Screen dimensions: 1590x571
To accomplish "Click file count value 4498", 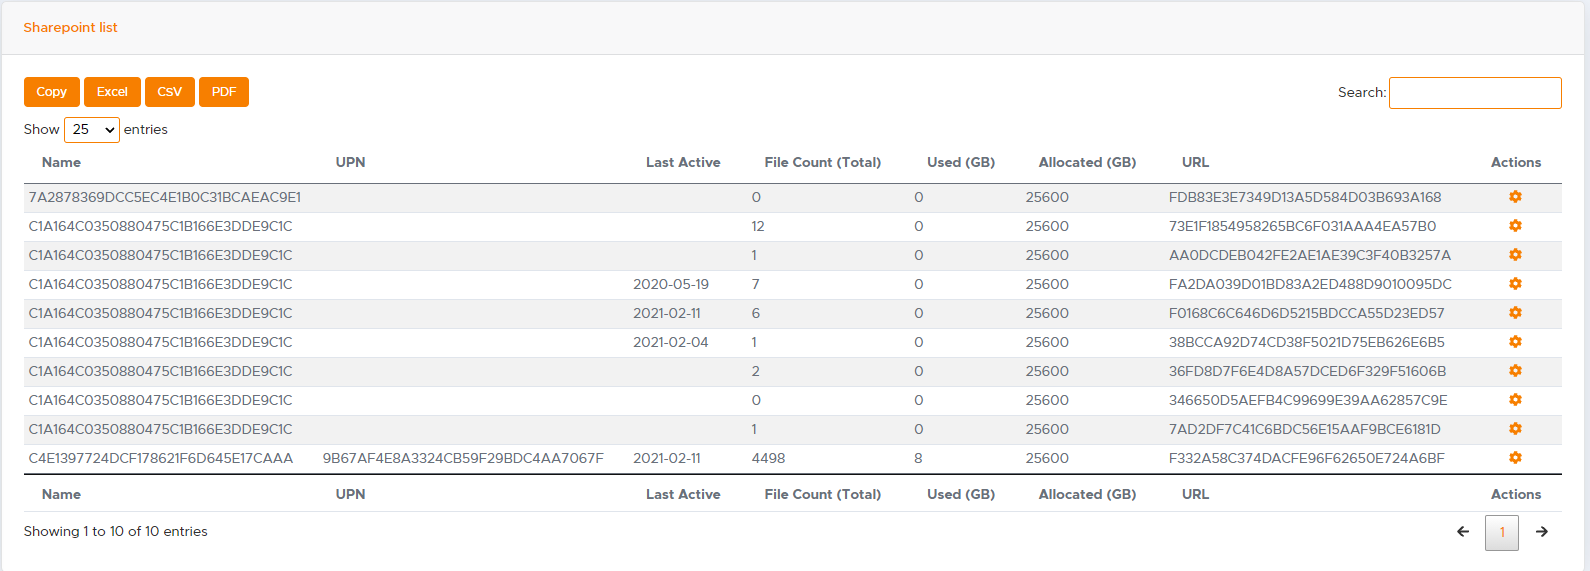I will click(768, 458).
